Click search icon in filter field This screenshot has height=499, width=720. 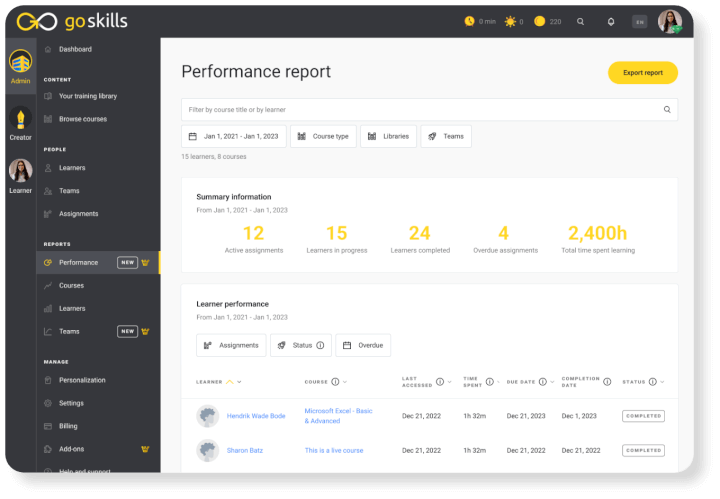(667, 109)
